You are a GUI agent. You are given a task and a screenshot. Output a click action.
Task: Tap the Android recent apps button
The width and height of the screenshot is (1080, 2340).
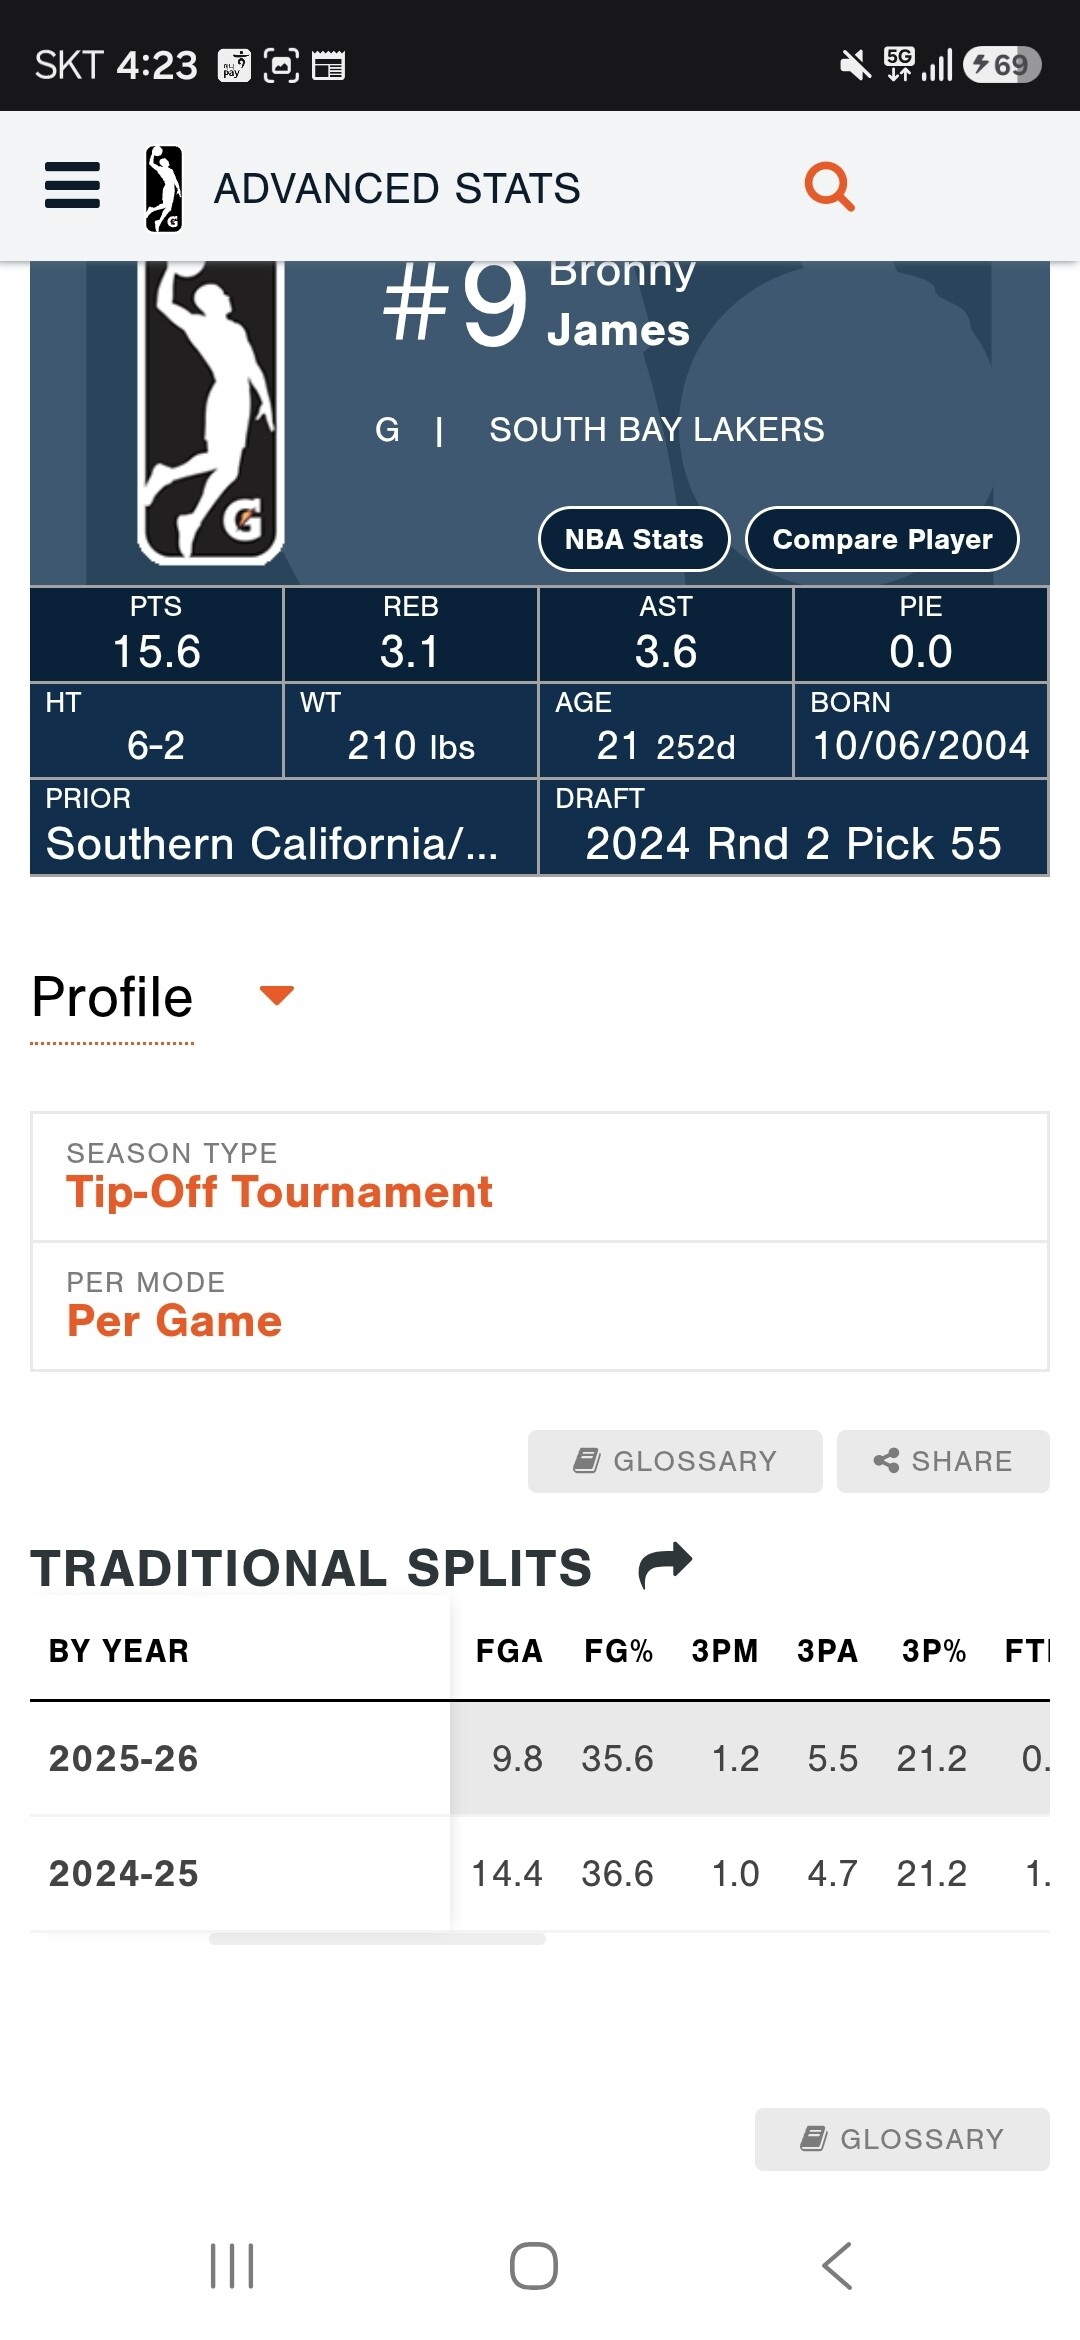click(232, 2265)
